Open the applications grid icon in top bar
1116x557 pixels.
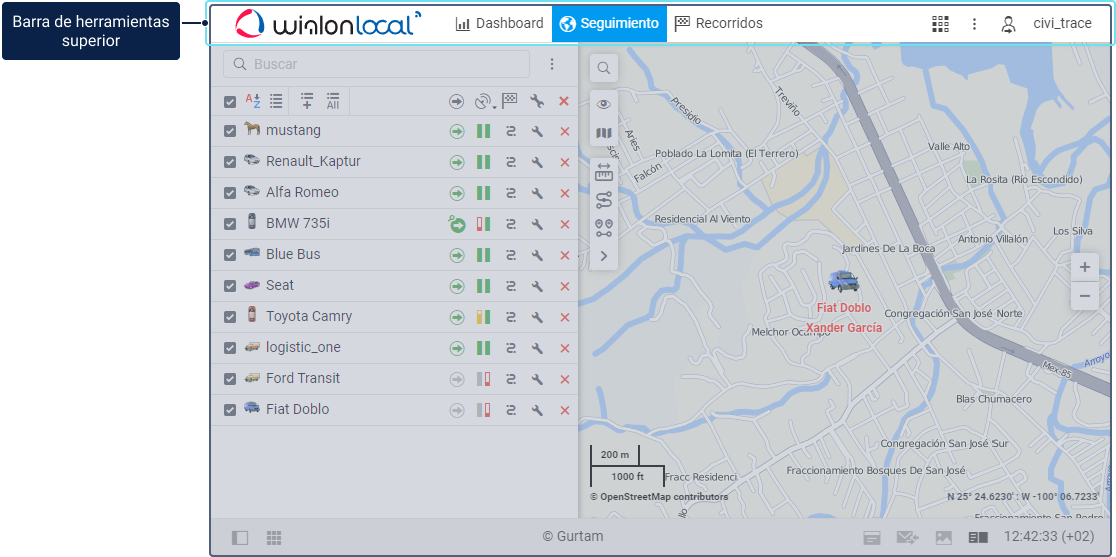(x=941, y=23)
